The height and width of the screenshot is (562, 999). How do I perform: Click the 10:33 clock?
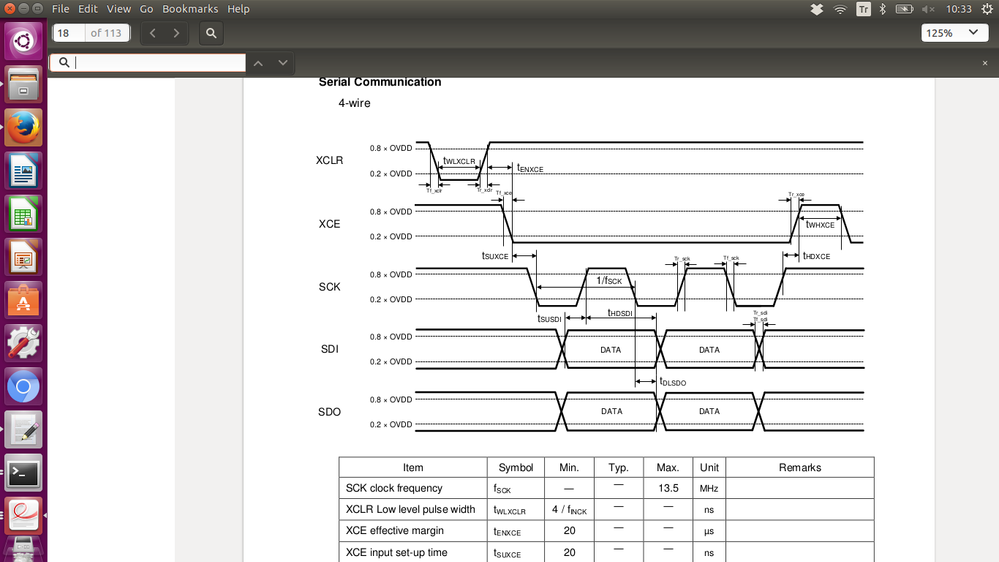coord(958,9)
